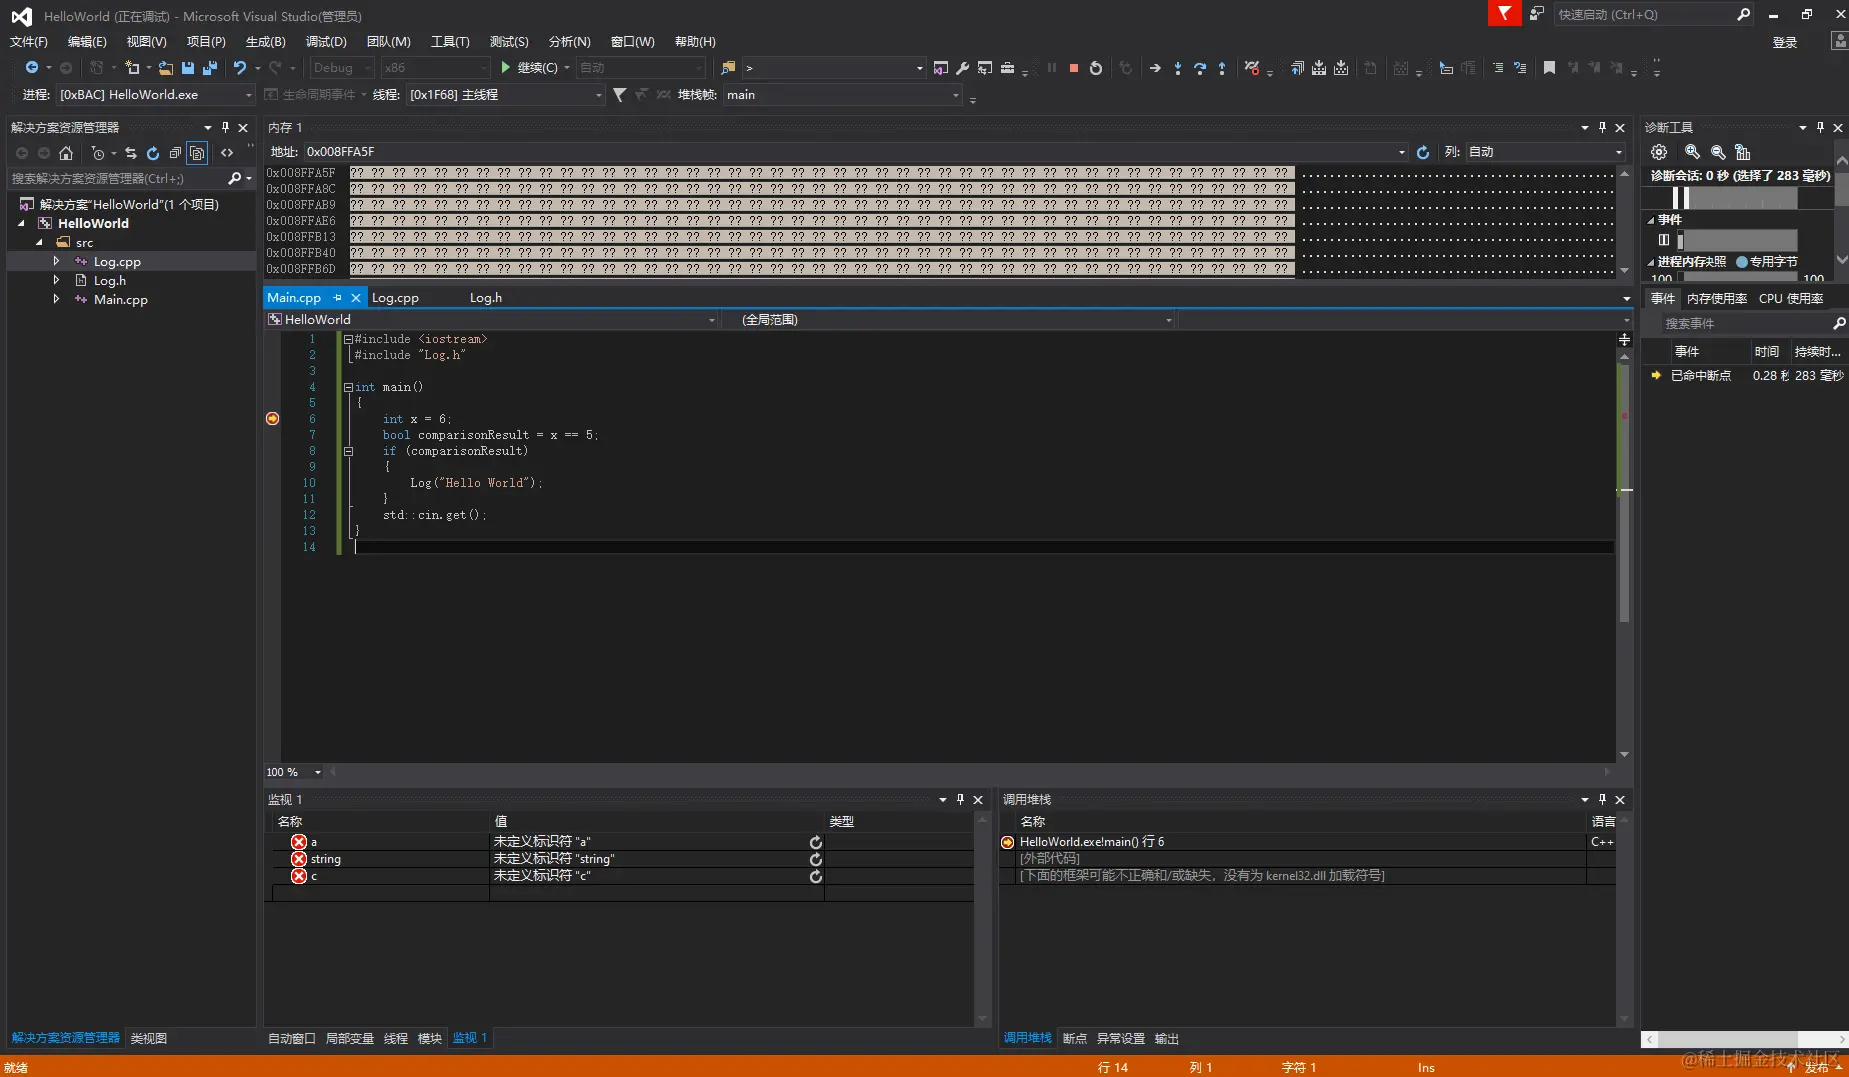1849x1077 pixels.
Task: Open the editor zoom level dropdown 100 %
Action: [x=294, y=772]
